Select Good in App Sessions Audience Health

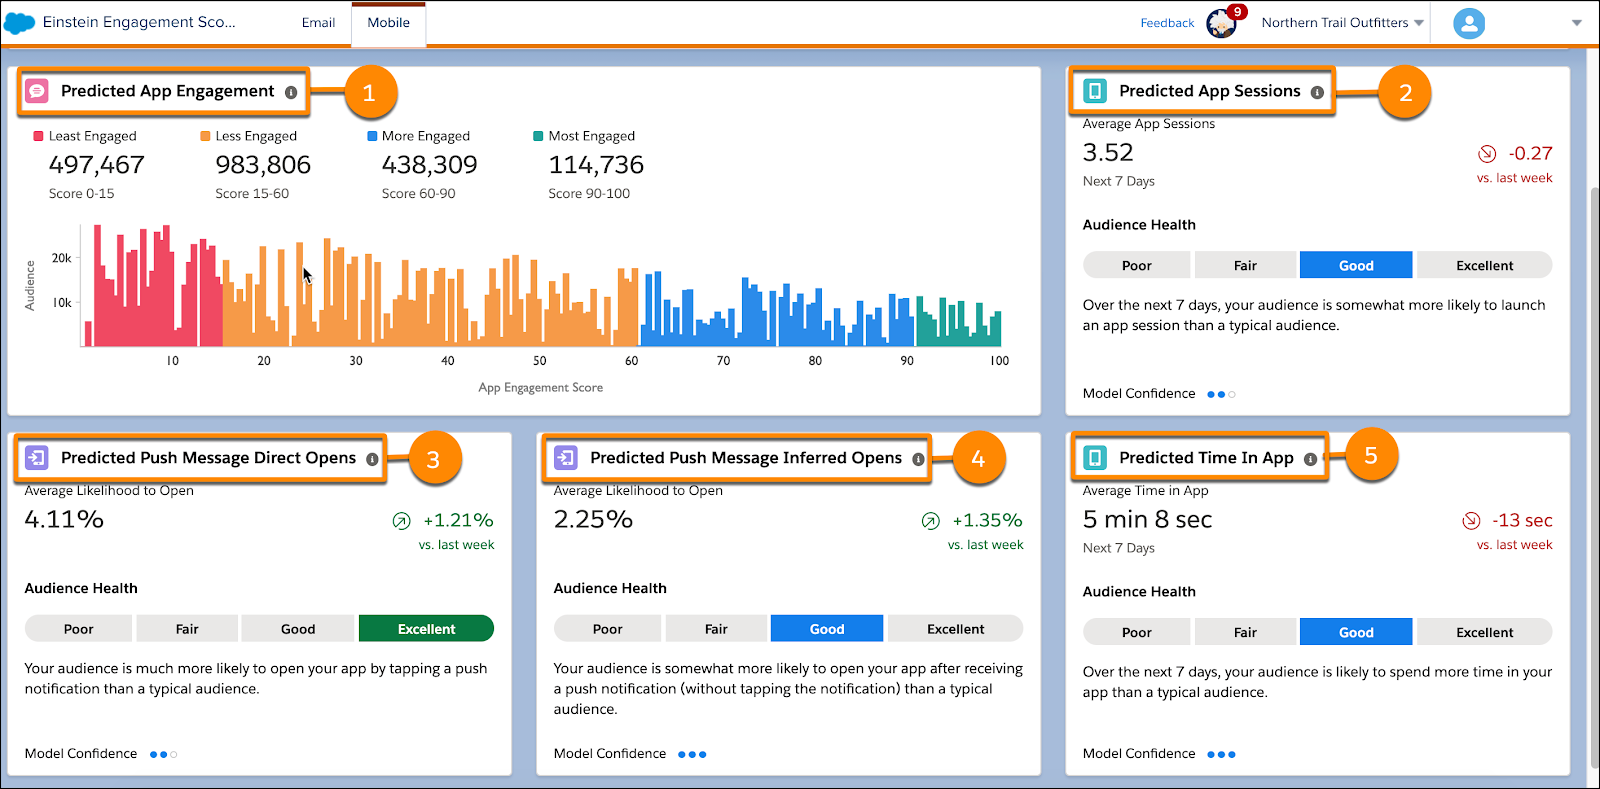pos(1356,265)
